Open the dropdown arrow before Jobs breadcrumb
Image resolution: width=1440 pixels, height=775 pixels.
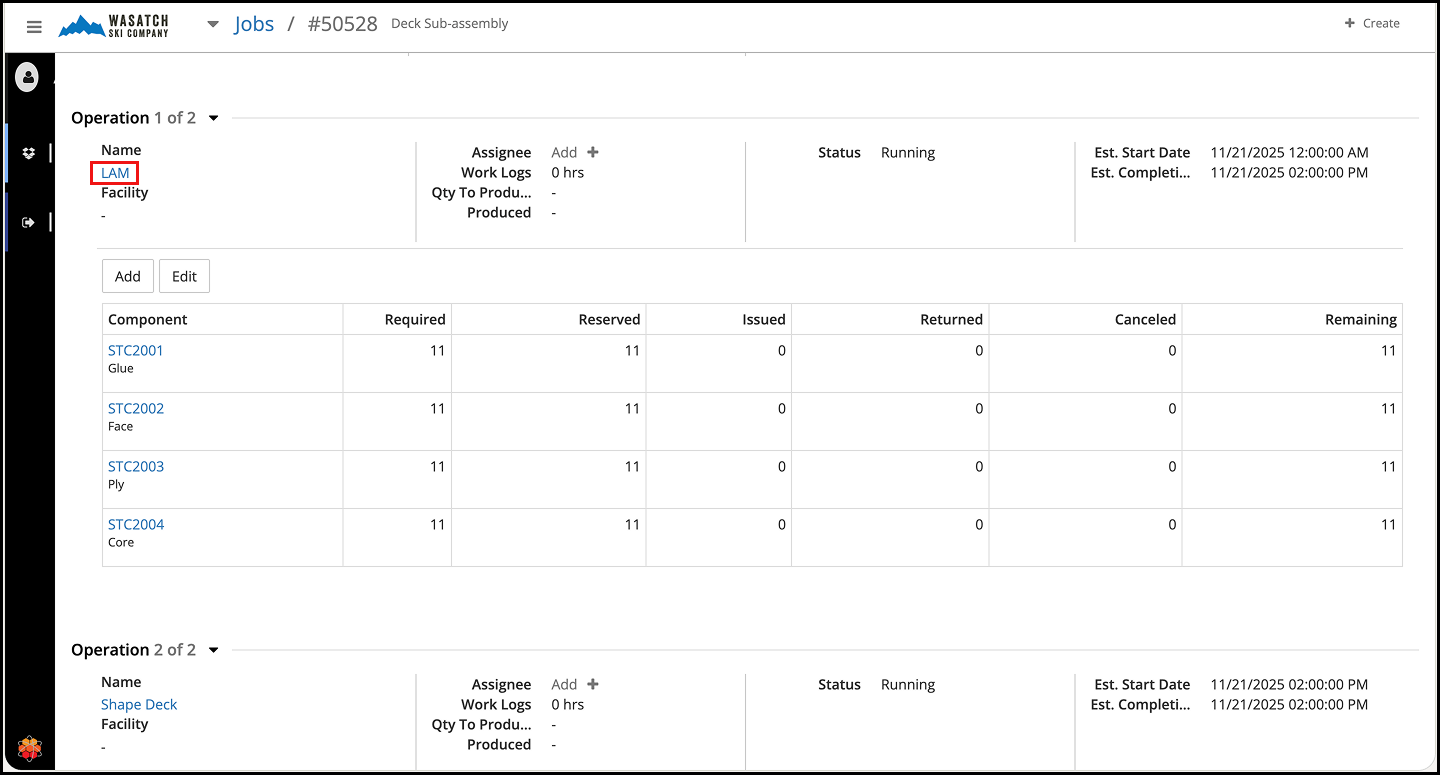[213, 24]
